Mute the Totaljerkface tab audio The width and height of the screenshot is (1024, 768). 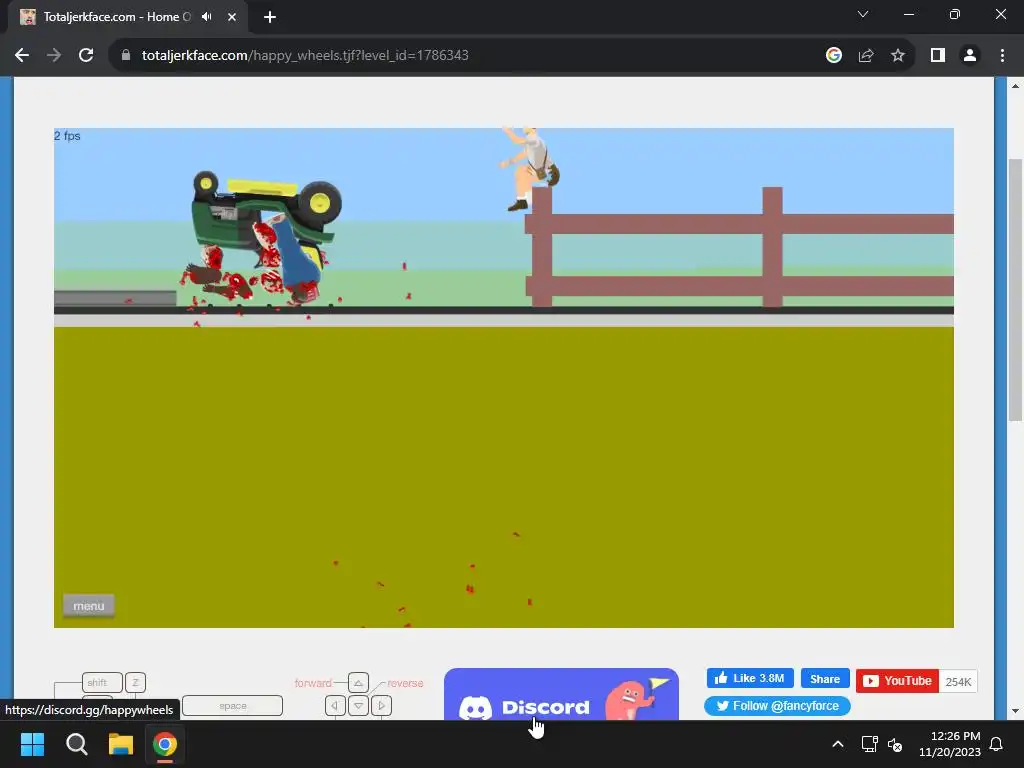(207, 17)
